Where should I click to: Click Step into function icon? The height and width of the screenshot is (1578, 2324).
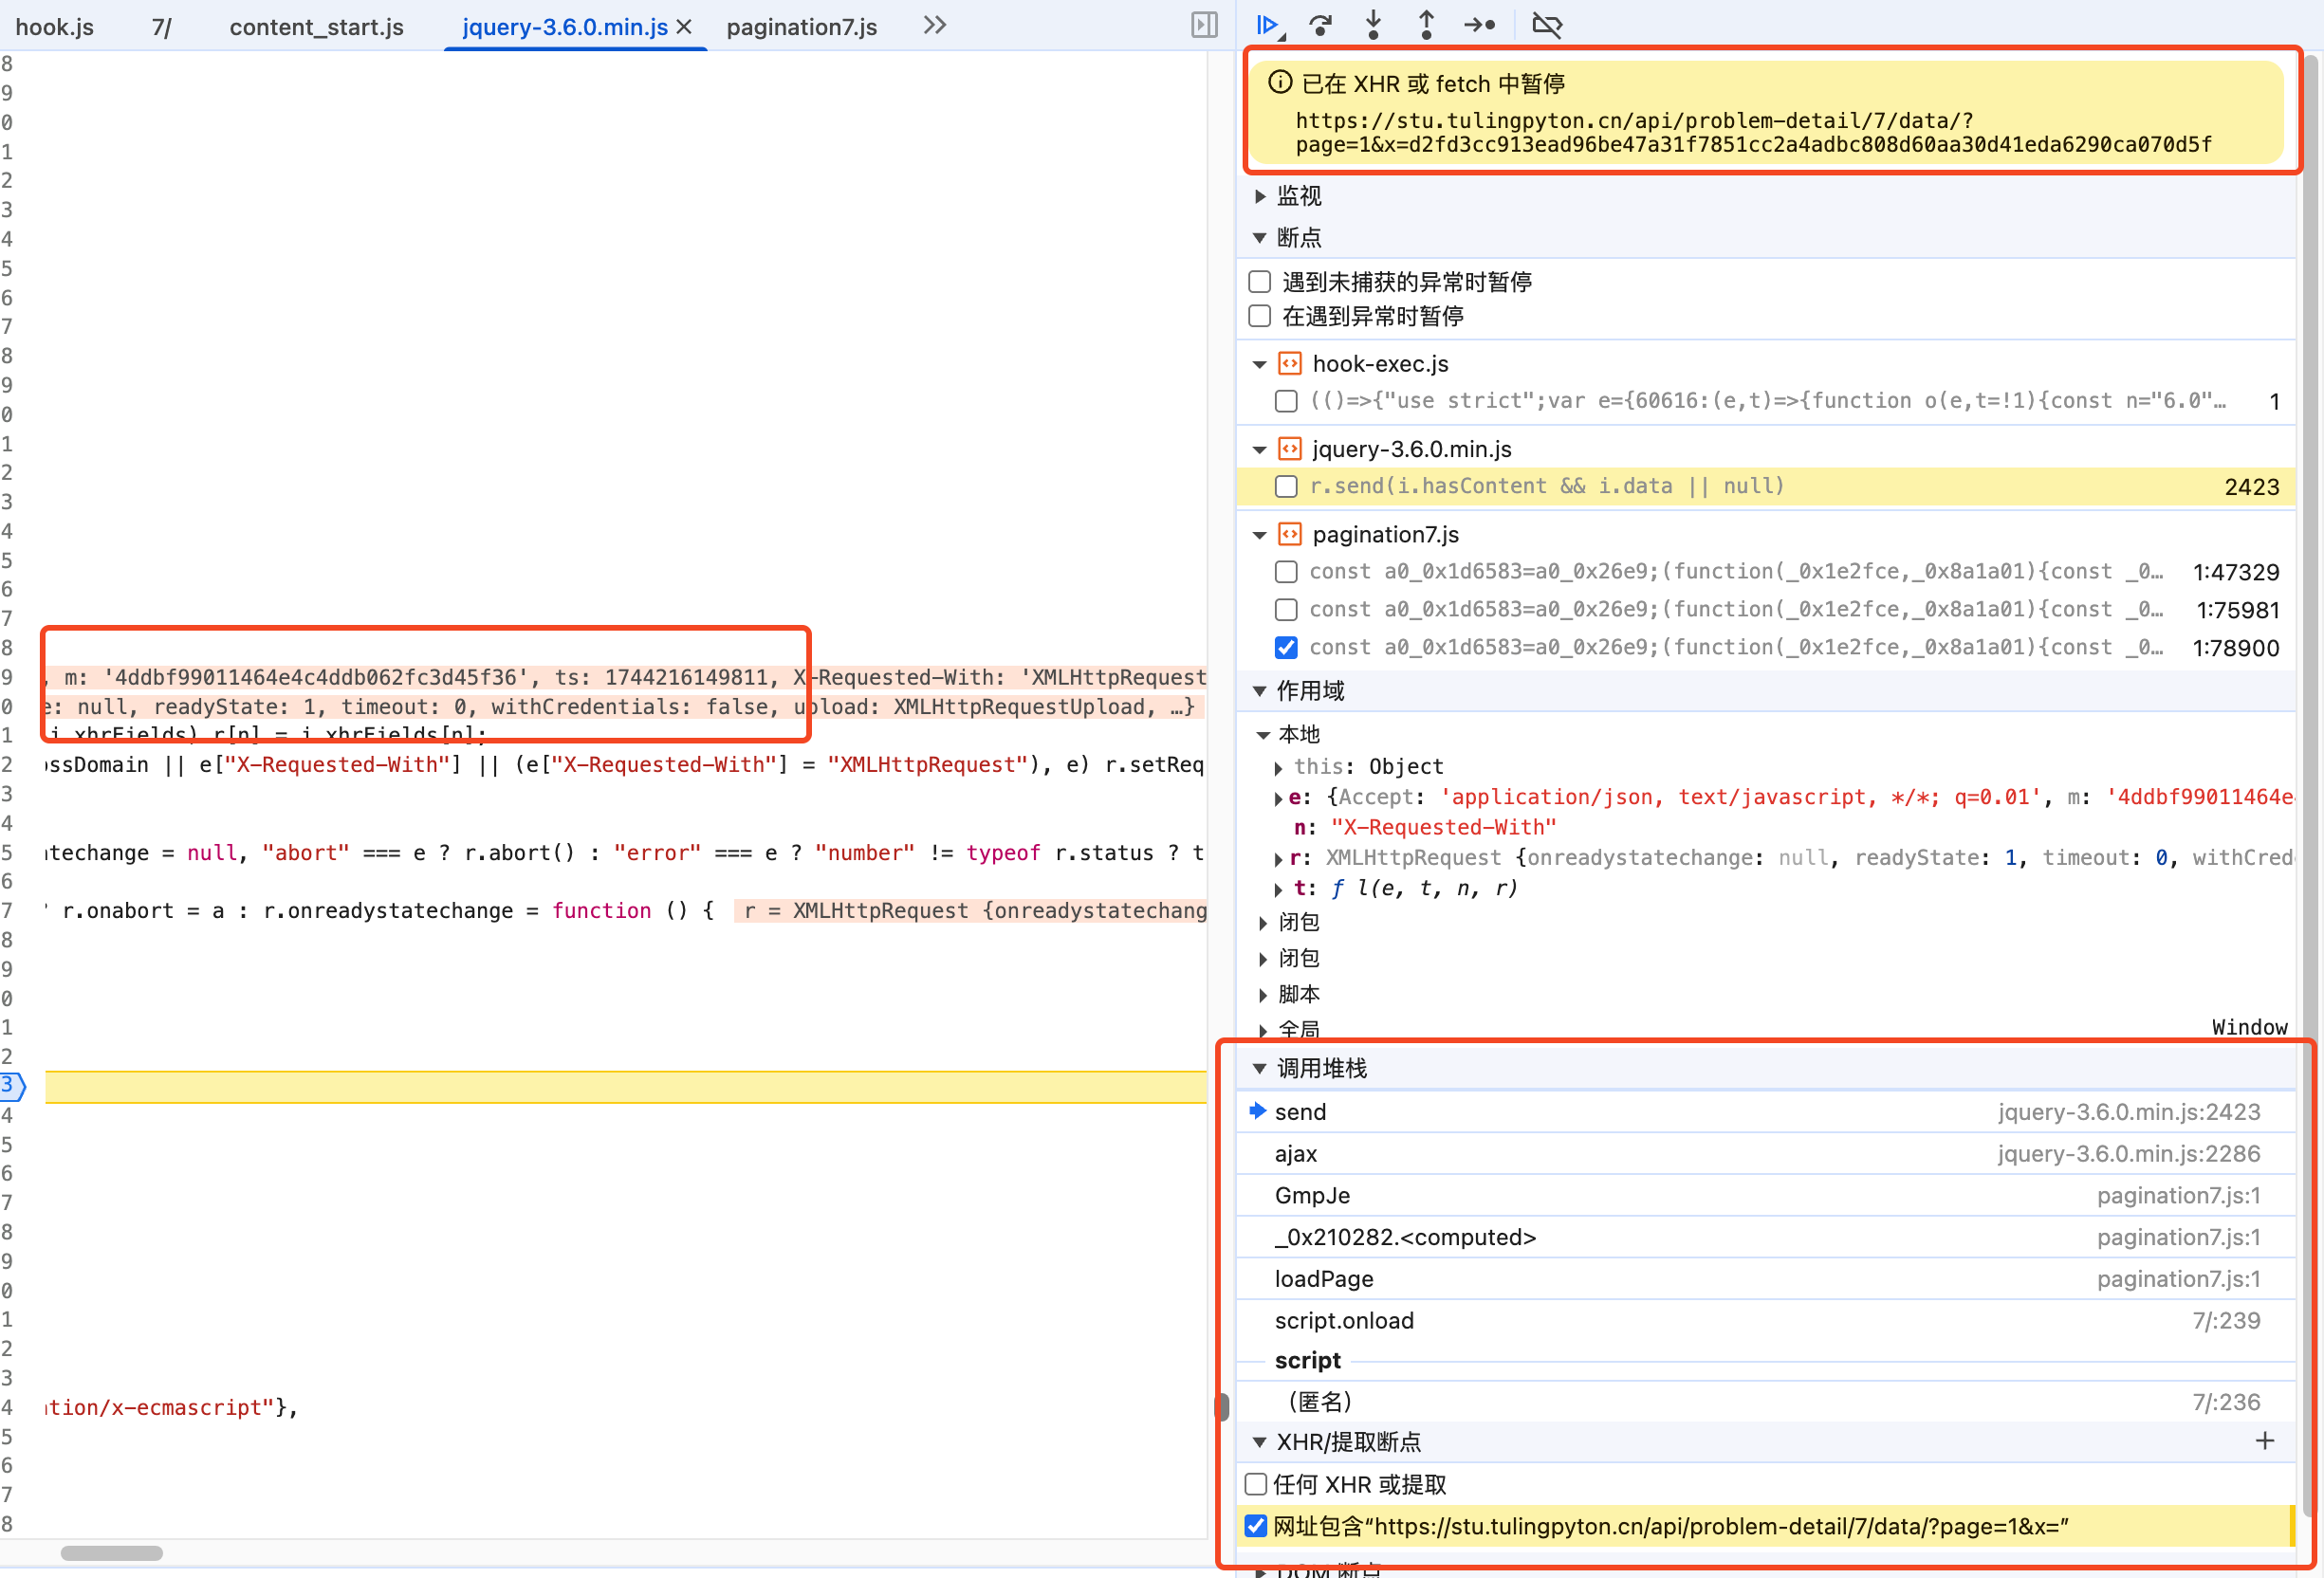[x=1373, y=25]
